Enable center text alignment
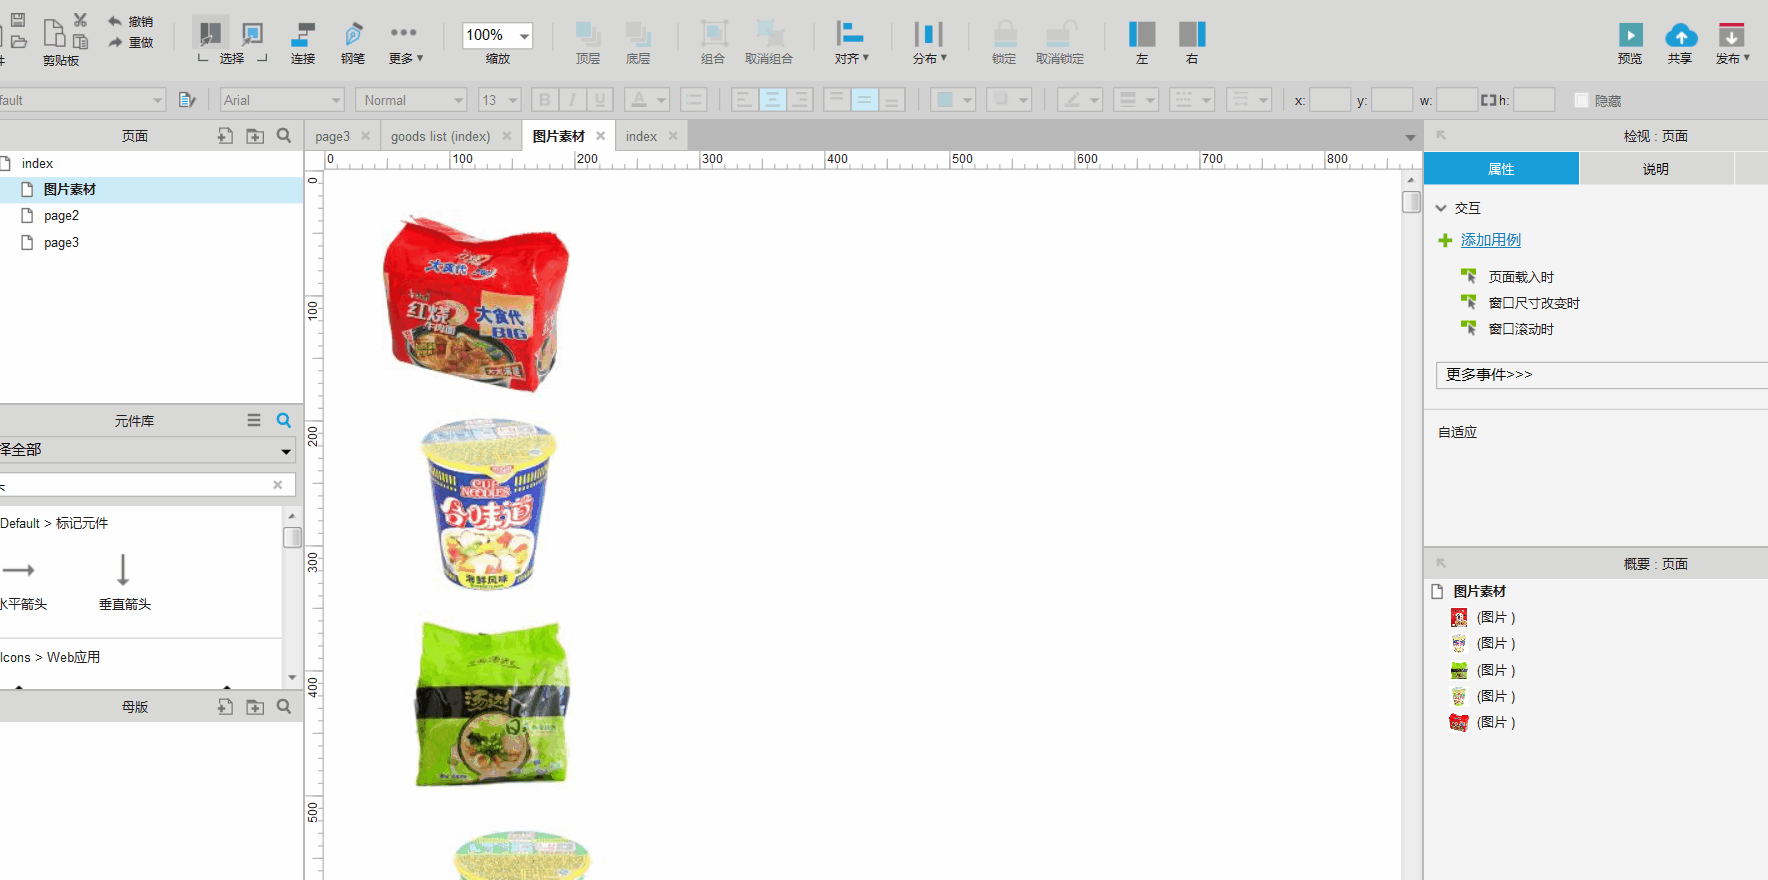 click(772, 100)
